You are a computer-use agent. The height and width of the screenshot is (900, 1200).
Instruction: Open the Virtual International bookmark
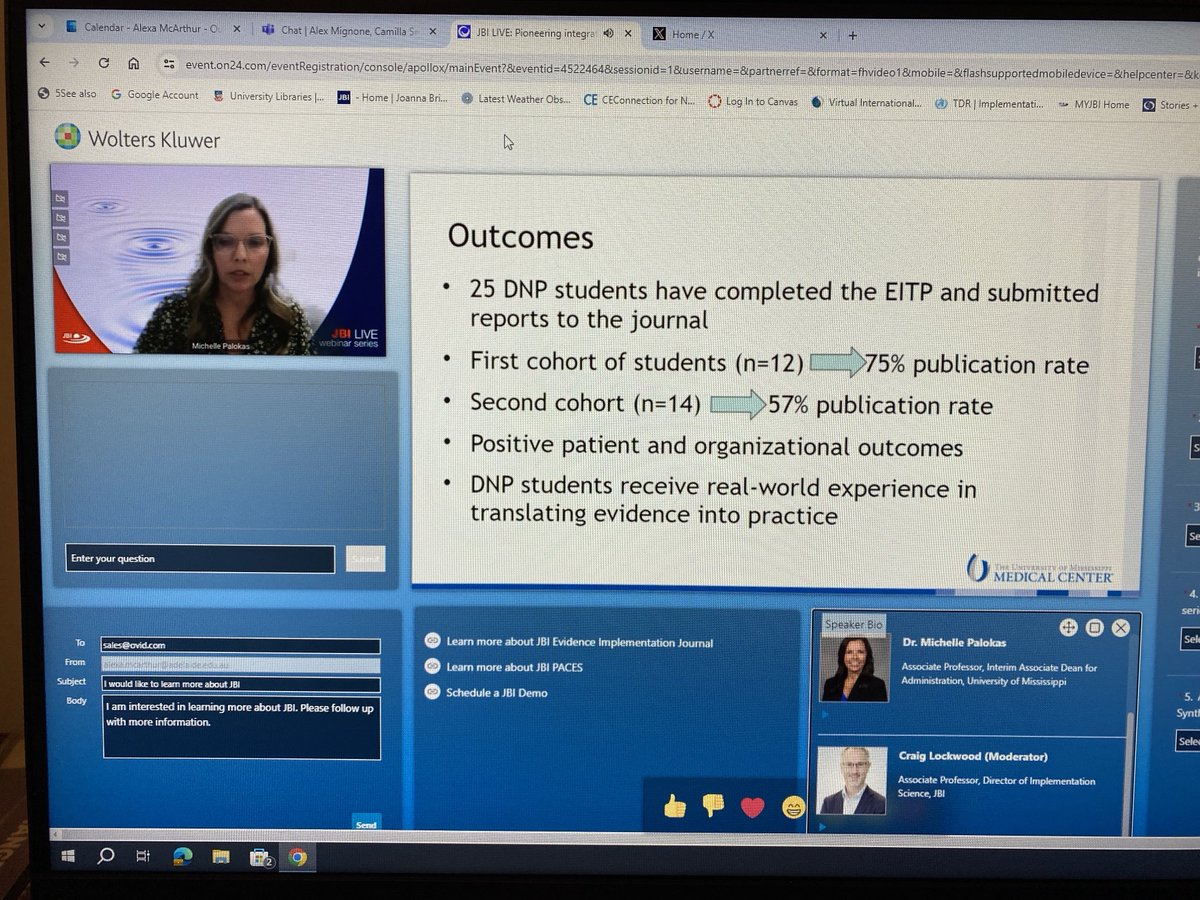click(866, 102)
